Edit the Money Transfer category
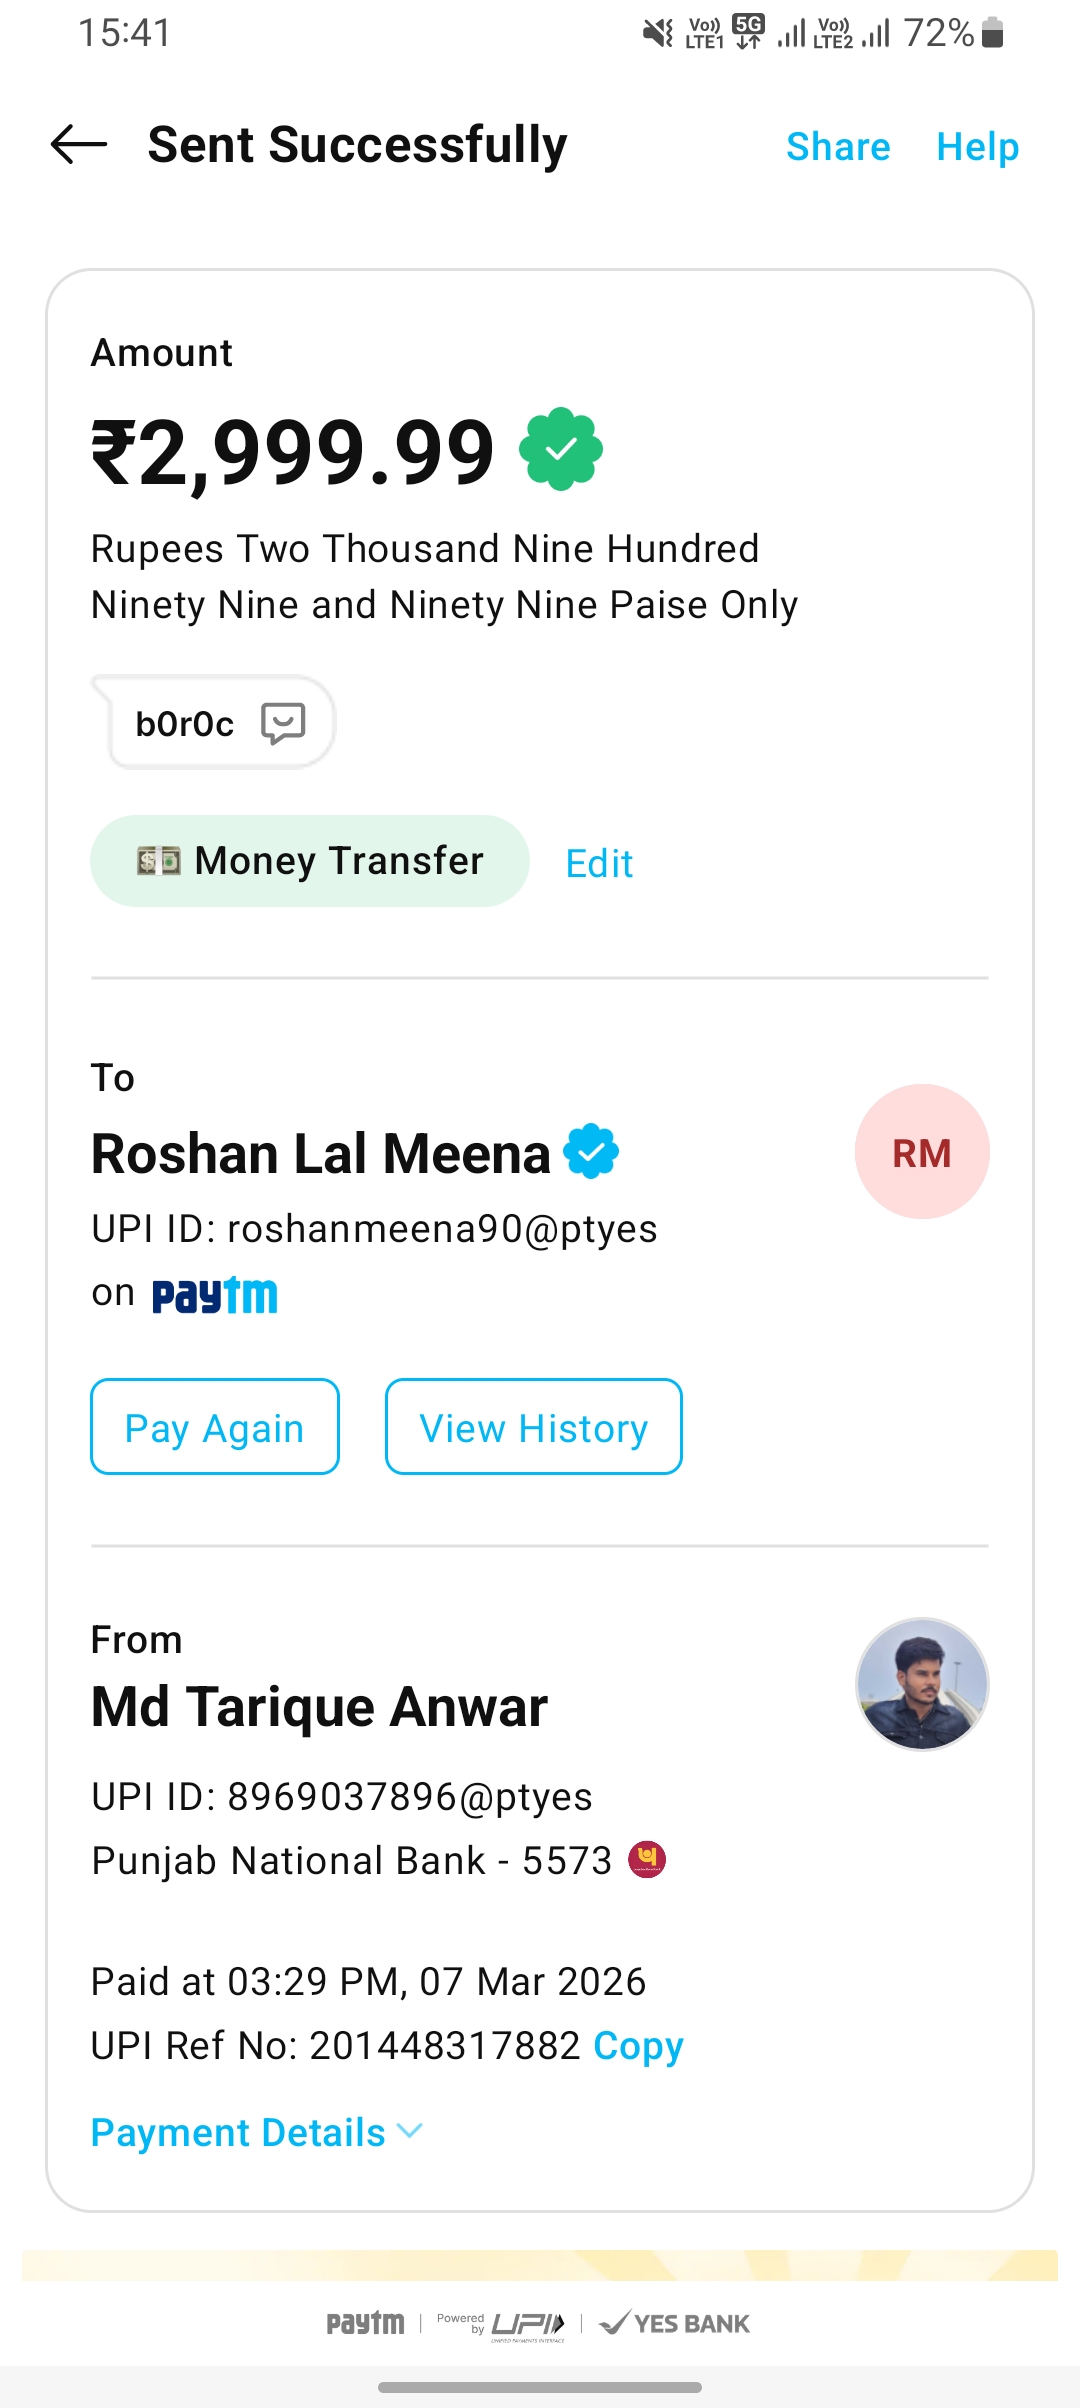 pos(599,863)
